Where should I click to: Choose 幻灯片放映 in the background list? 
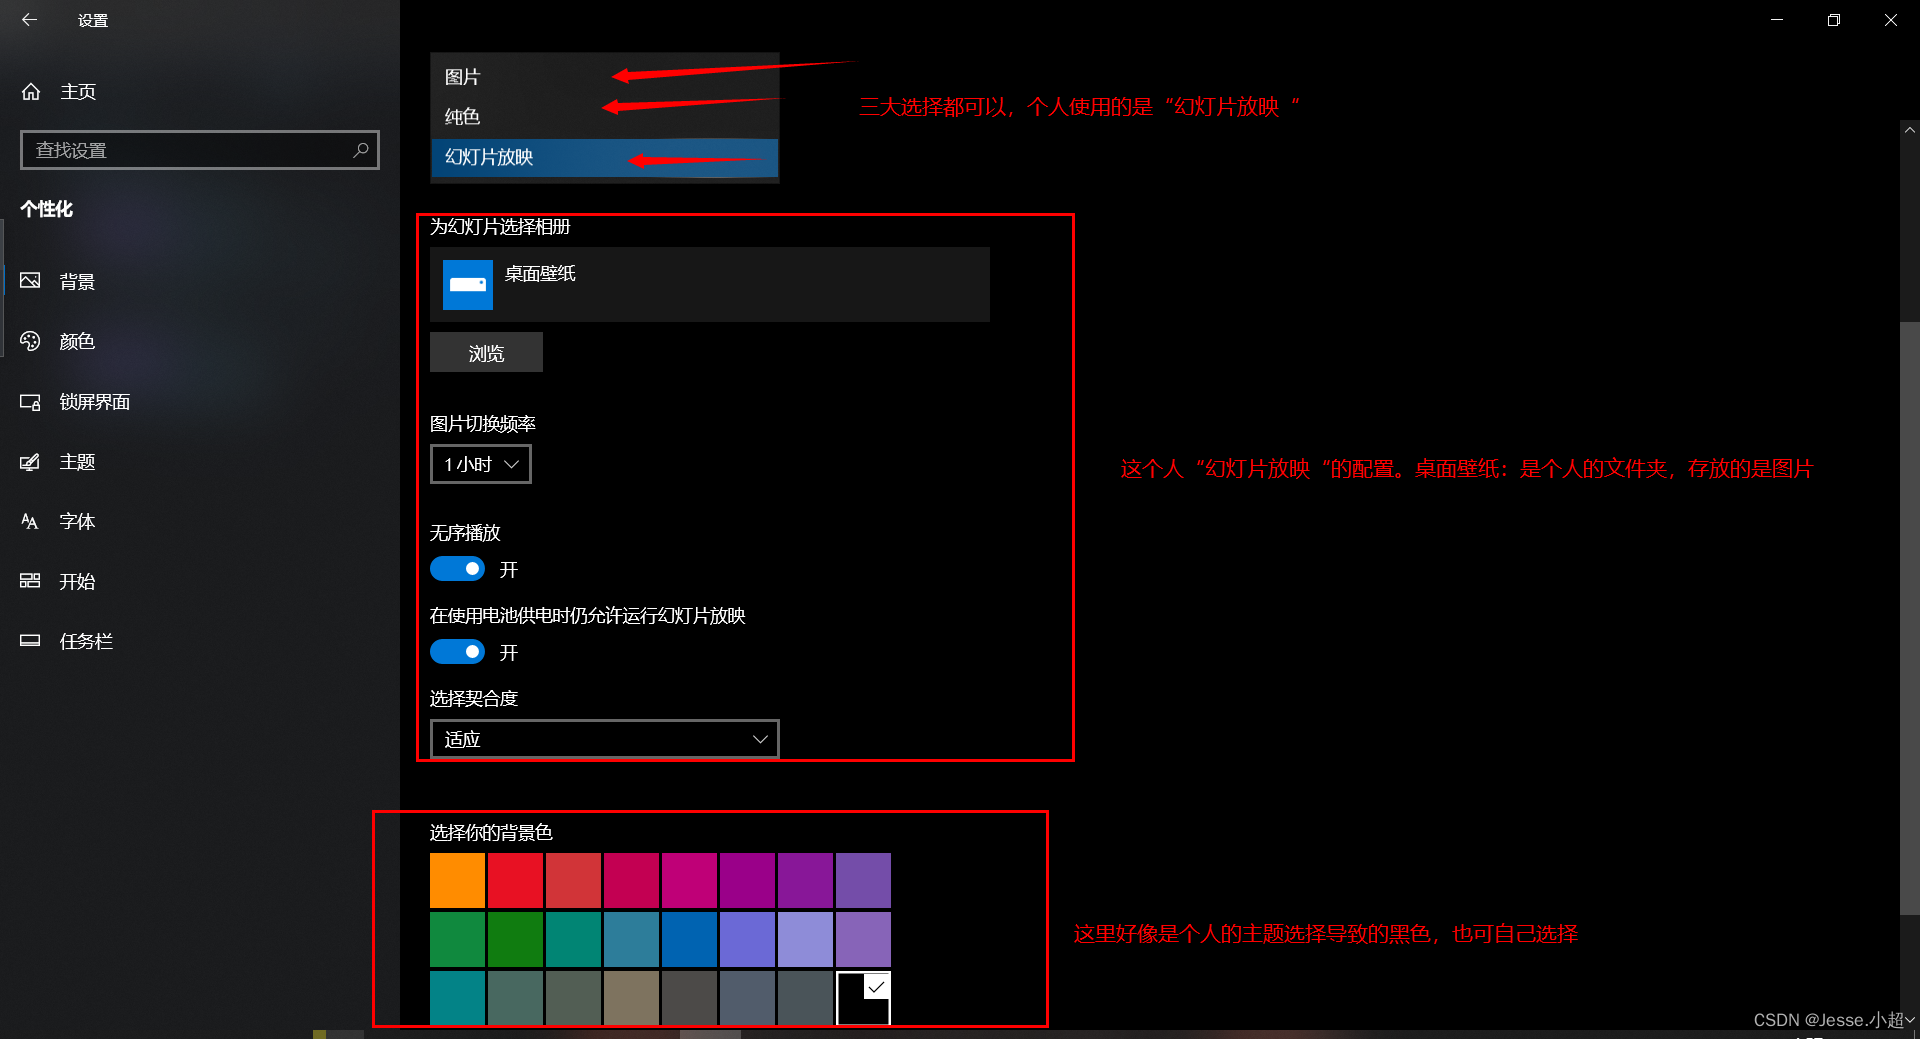point(605,157)
